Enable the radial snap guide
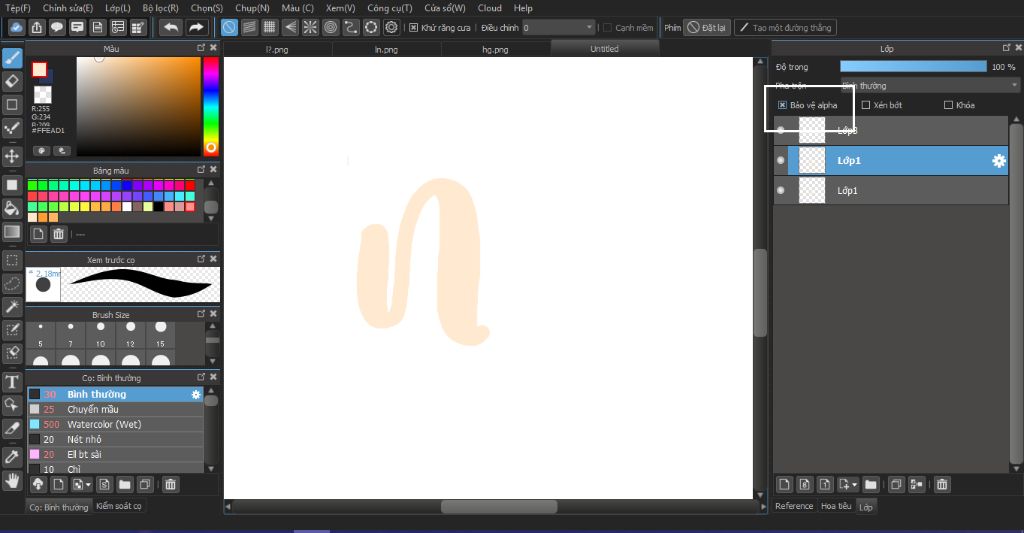This screenshot has width=1024, height=533. click(x=310, y=27)
